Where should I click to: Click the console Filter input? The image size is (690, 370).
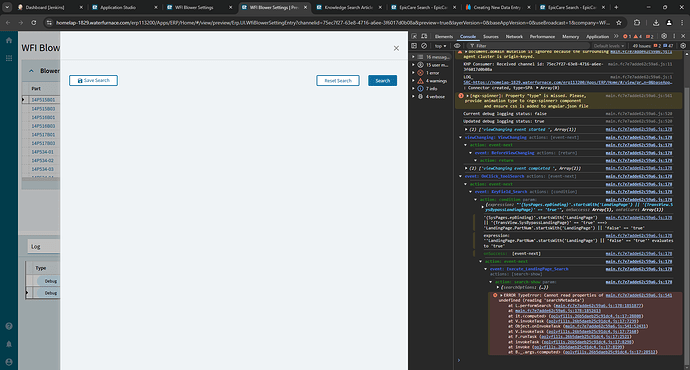528,46
